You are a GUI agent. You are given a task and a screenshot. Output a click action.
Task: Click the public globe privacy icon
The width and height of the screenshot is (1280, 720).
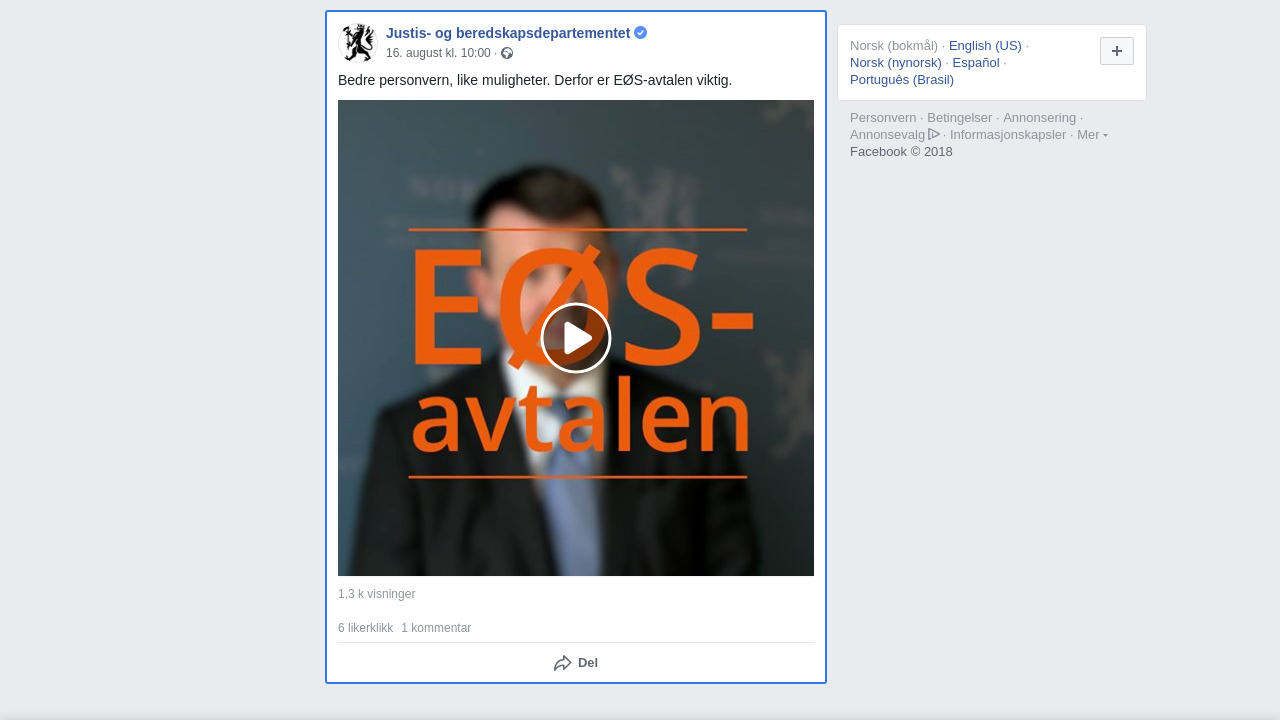coord(507,53)
